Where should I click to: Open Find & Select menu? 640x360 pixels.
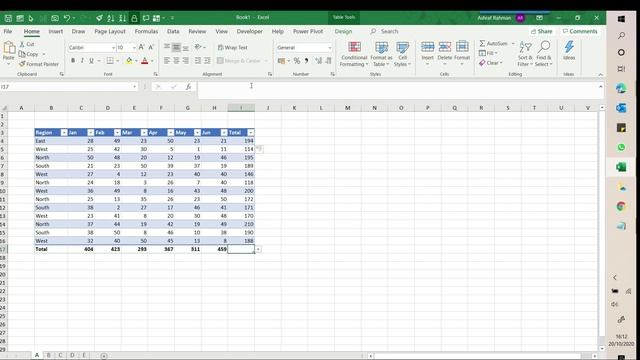544,54
